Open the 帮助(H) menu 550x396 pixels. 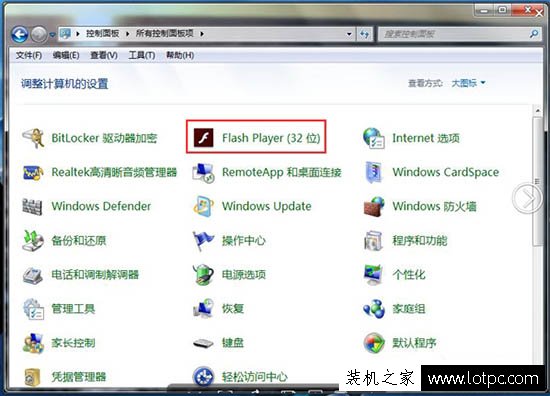pos(180,55)
